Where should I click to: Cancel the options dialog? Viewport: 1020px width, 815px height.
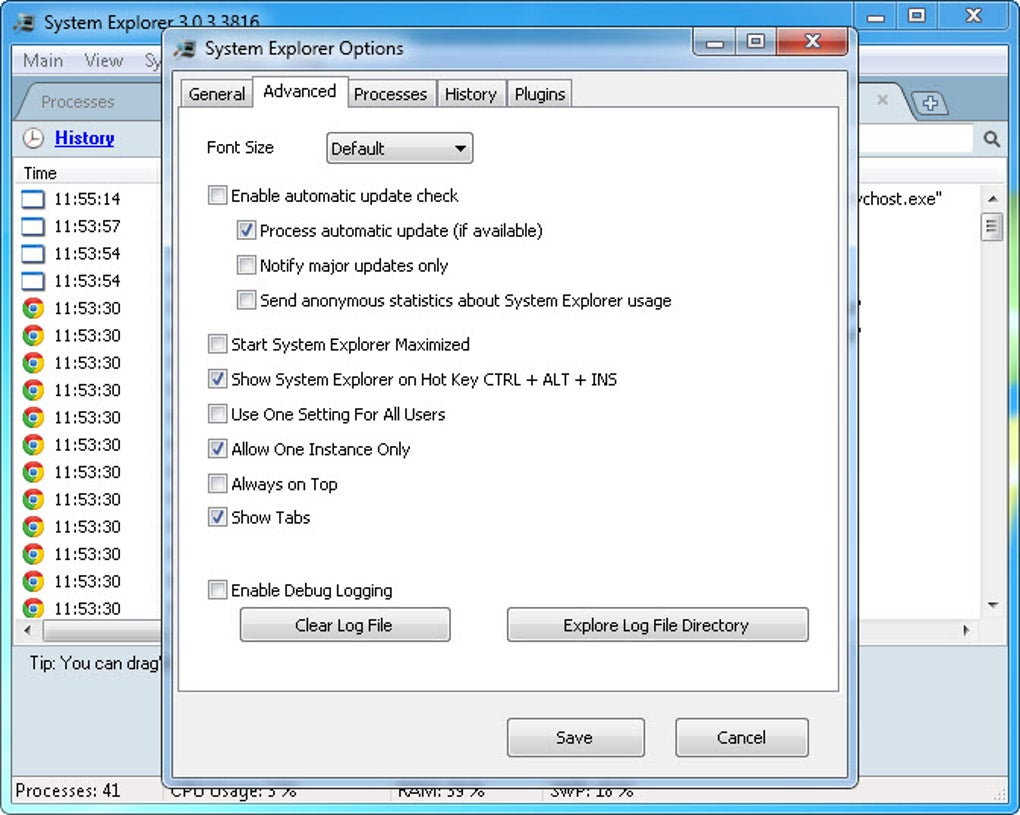tap(742, 738)
